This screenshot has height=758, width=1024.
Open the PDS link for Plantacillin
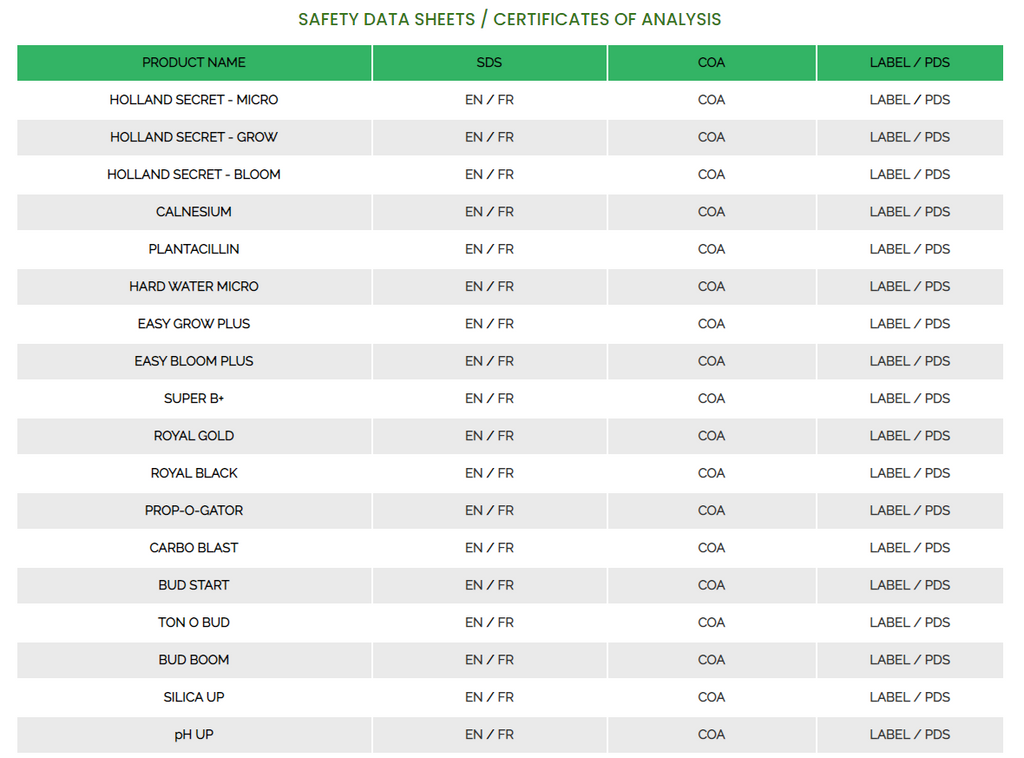(x=937, y=249)
